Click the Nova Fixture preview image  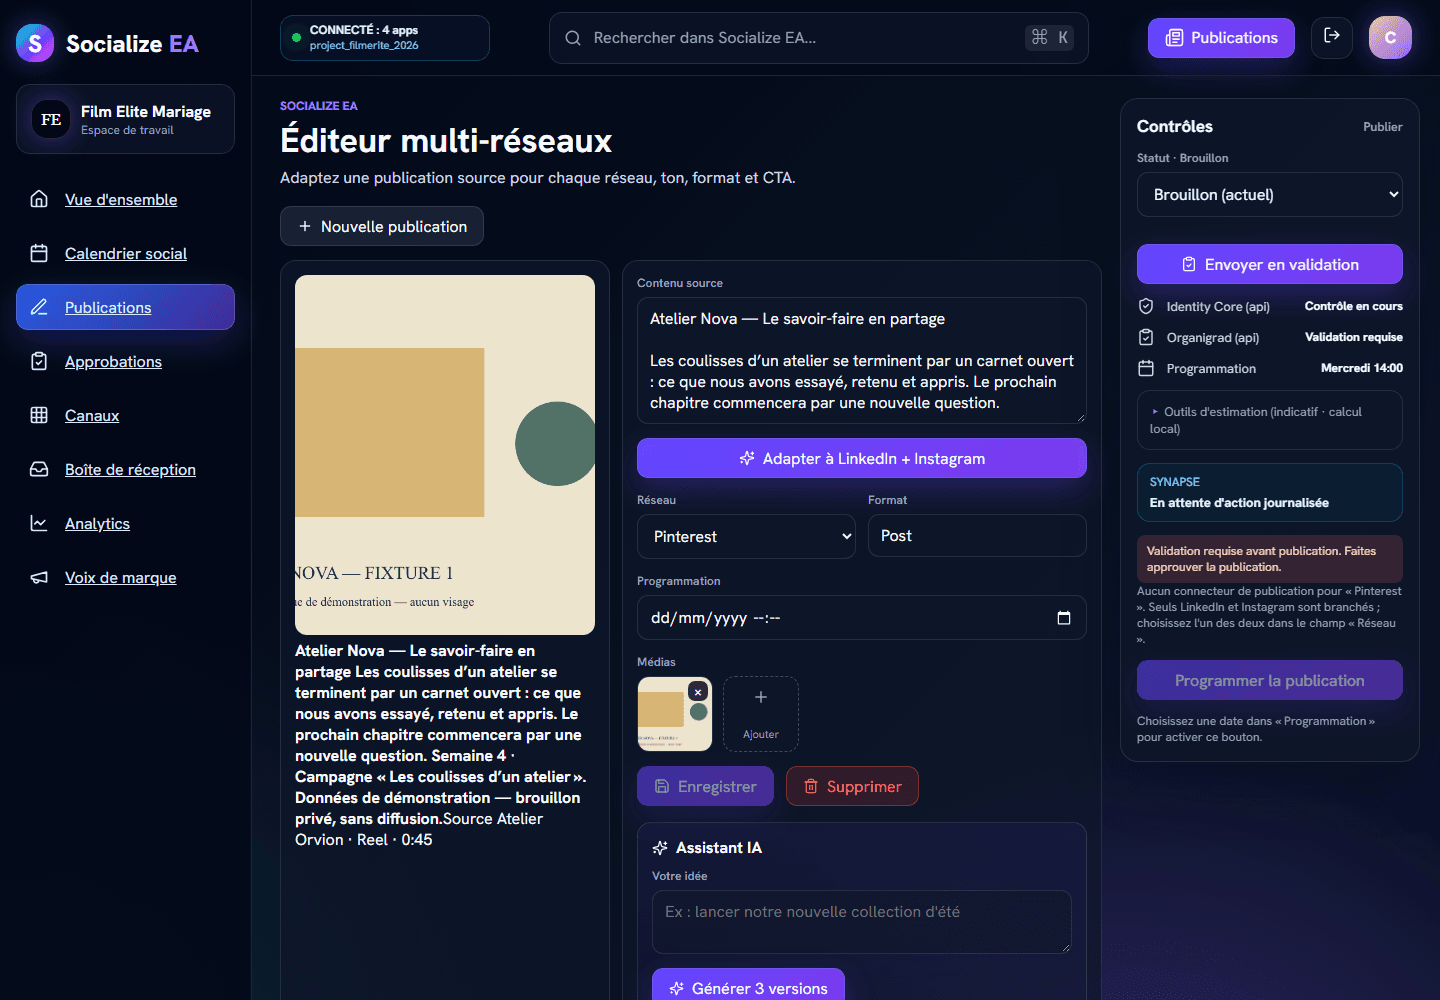pos(445,455)
